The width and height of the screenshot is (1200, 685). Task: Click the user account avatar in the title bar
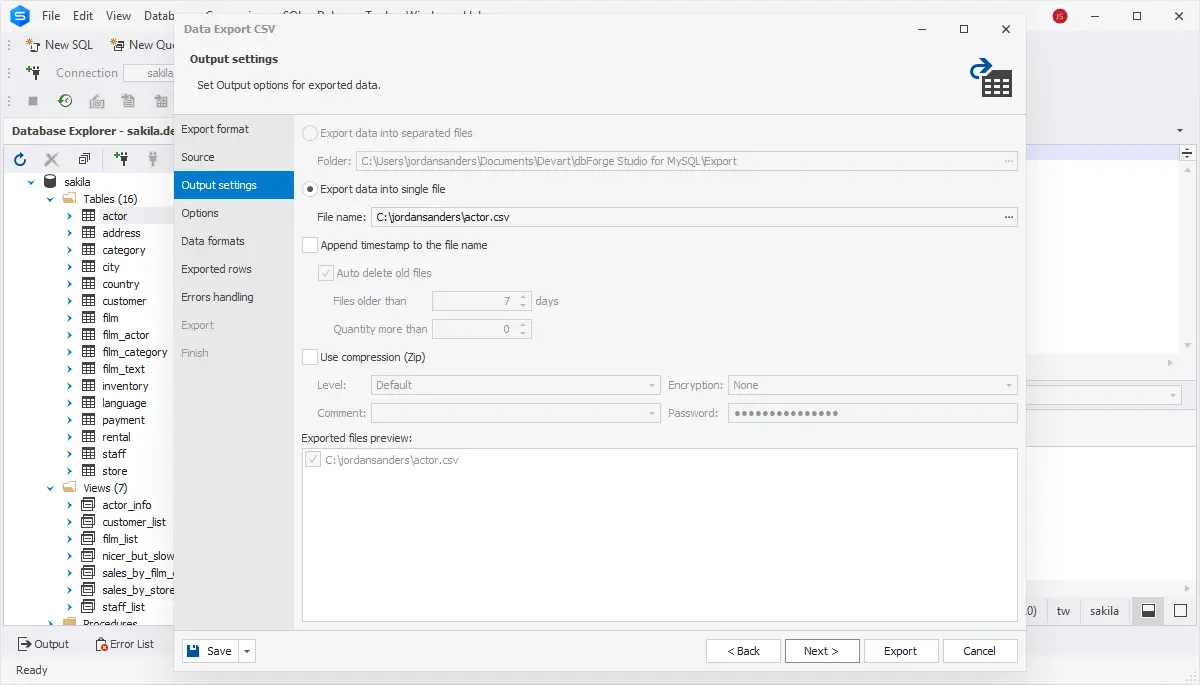point(1060,16)
